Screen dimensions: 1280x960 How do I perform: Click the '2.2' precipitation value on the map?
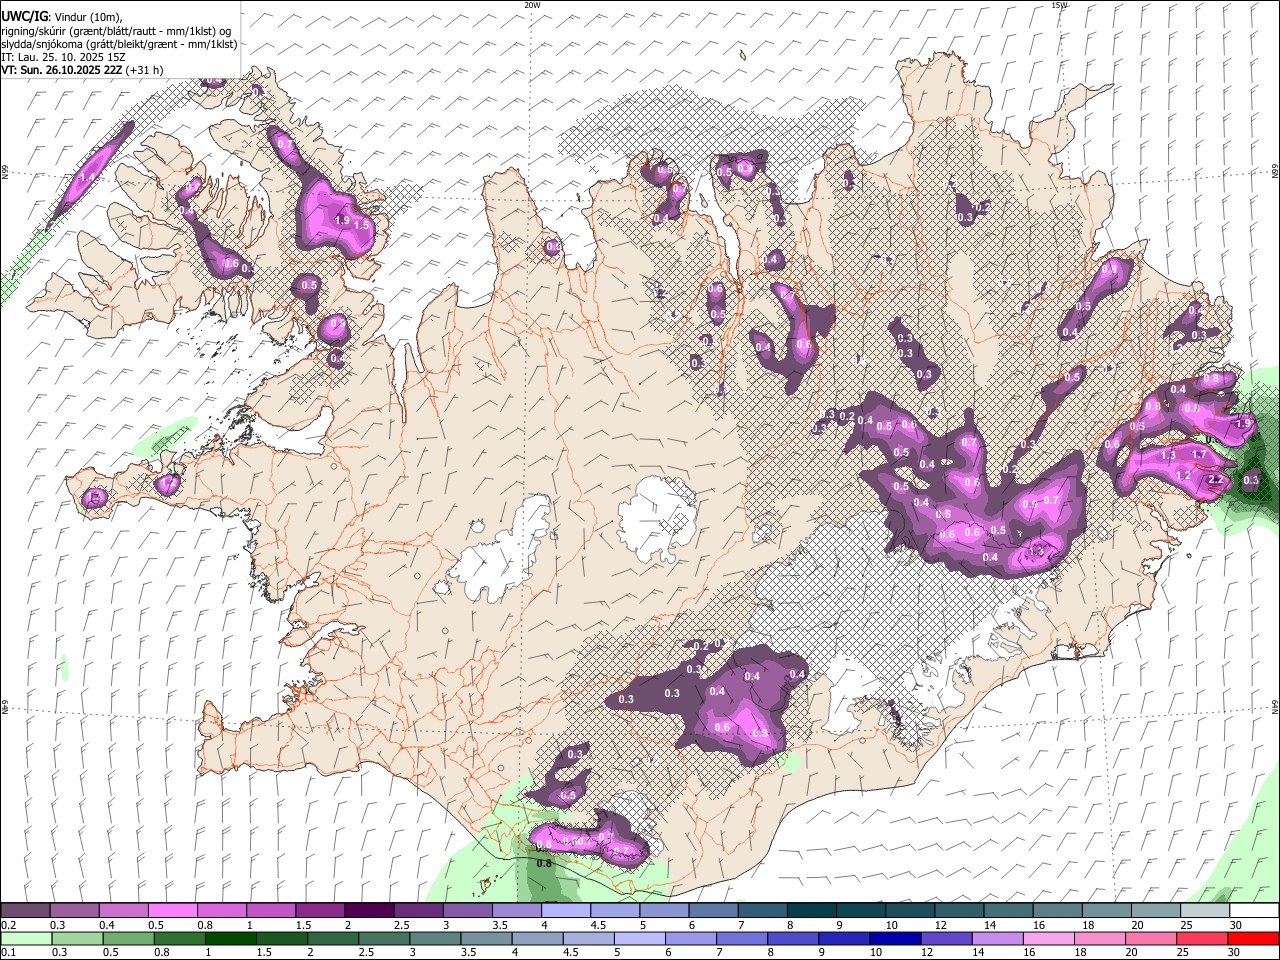(1216, 480)
